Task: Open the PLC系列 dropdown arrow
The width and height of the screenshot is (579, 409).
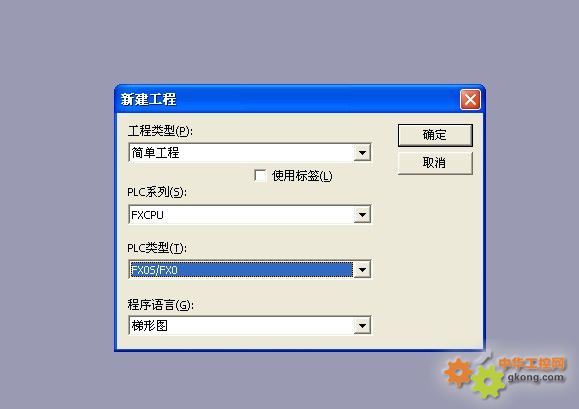Action: [362, 214]
